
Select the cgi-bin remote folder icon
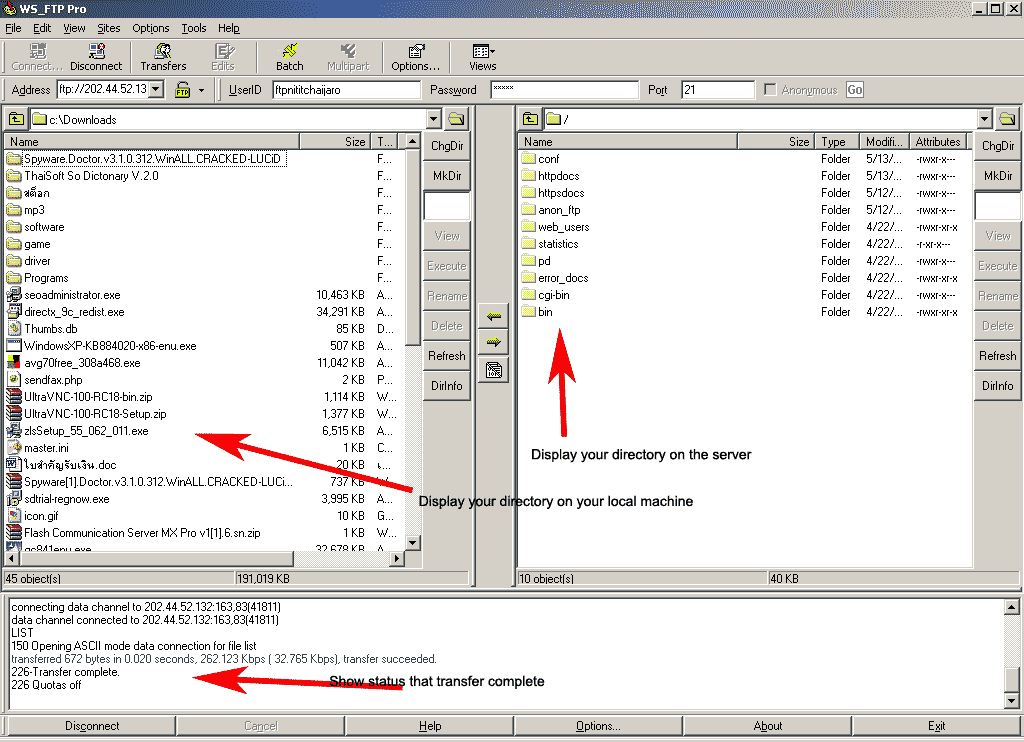[x=528, y=295]
